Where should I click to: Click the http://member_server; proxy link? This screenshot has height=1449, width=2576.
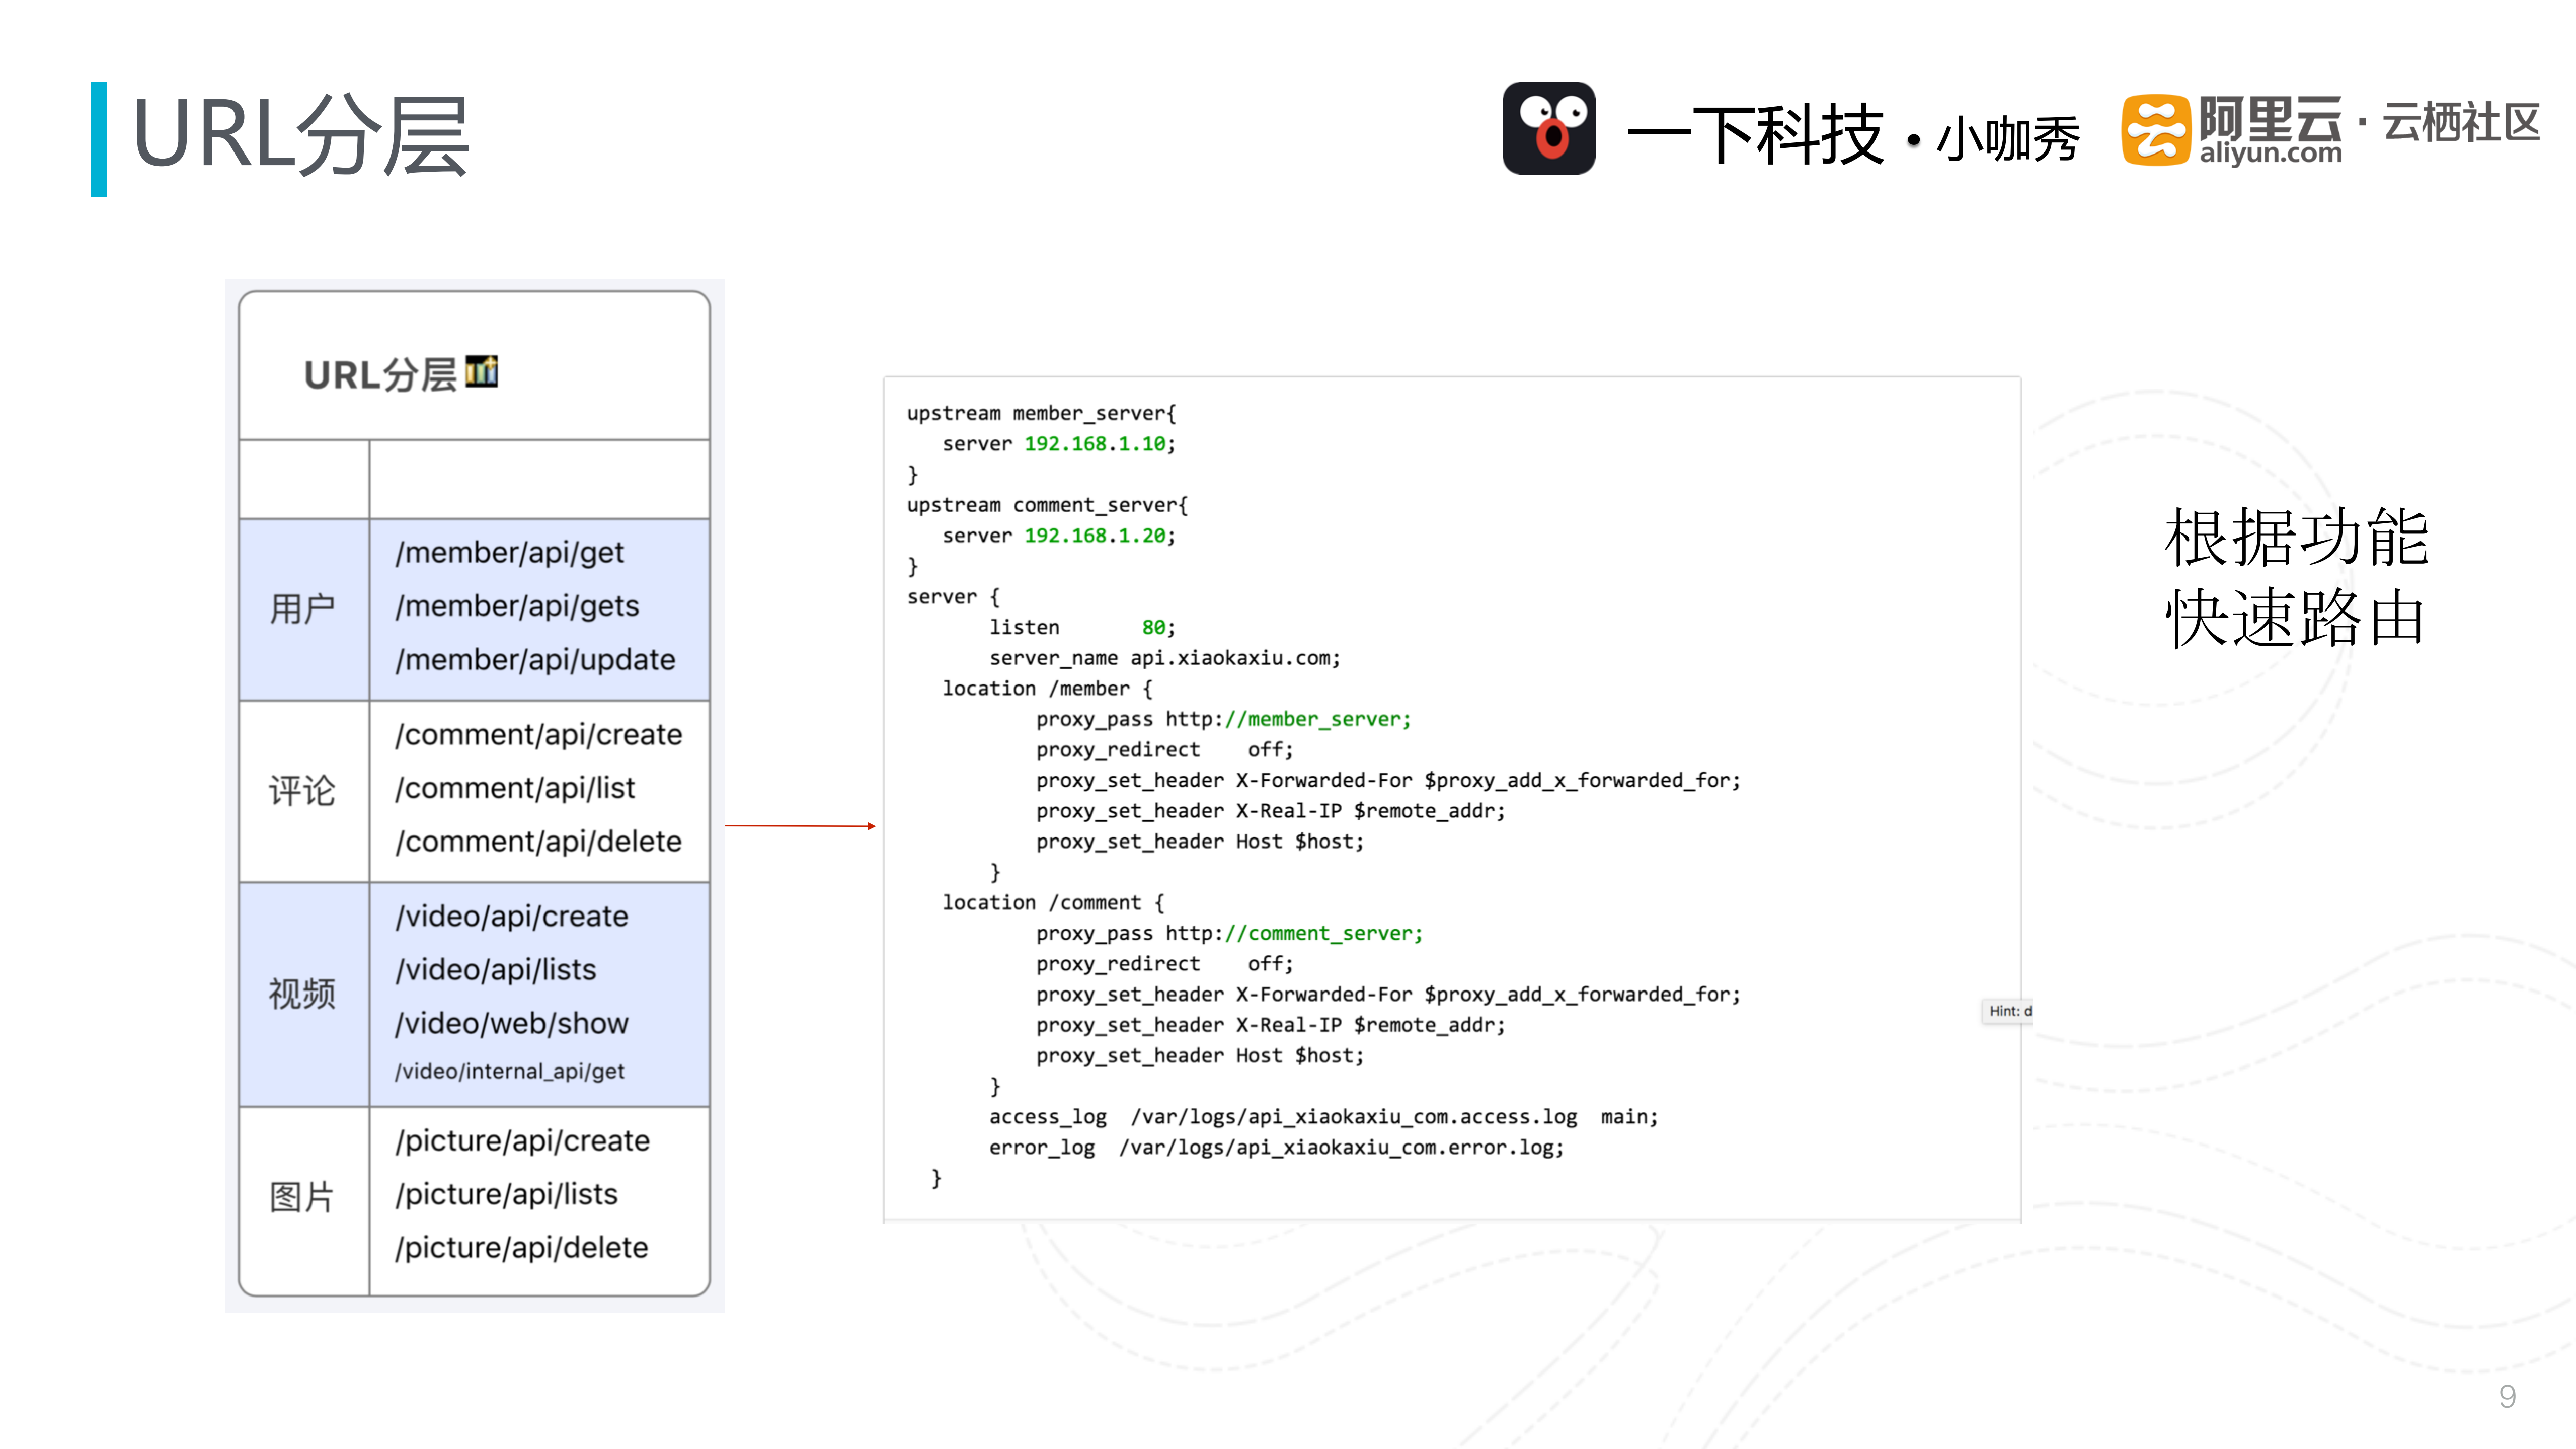1316,718
